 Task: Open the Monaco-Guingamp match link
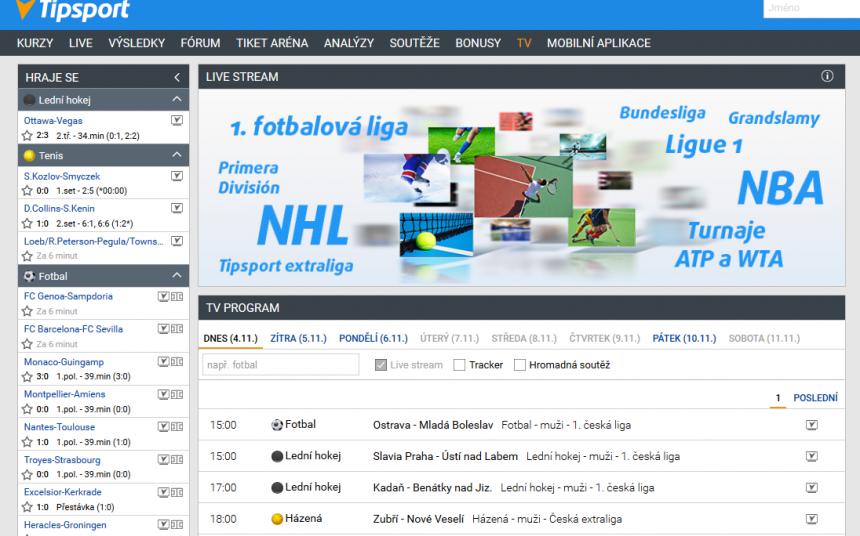coord(64,362)
